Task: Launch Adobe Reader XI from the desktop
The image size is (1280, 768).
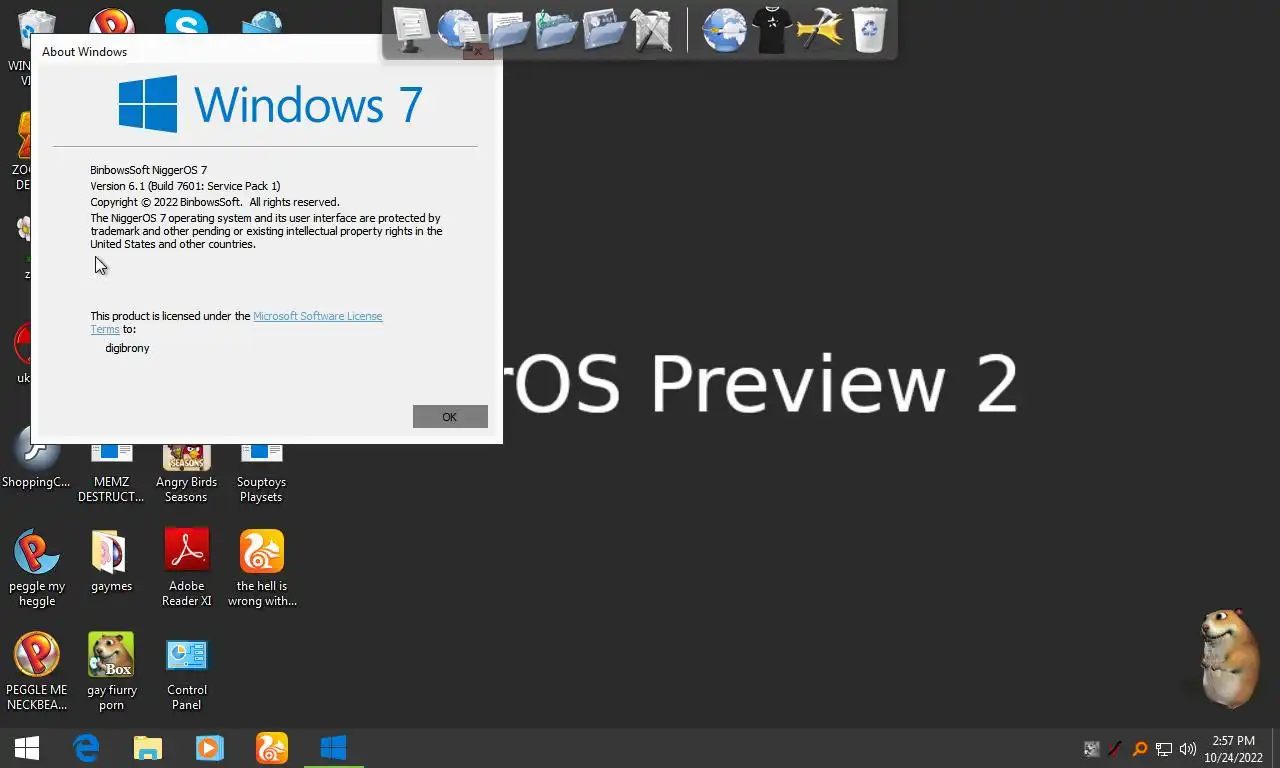Action: point(187,568)
